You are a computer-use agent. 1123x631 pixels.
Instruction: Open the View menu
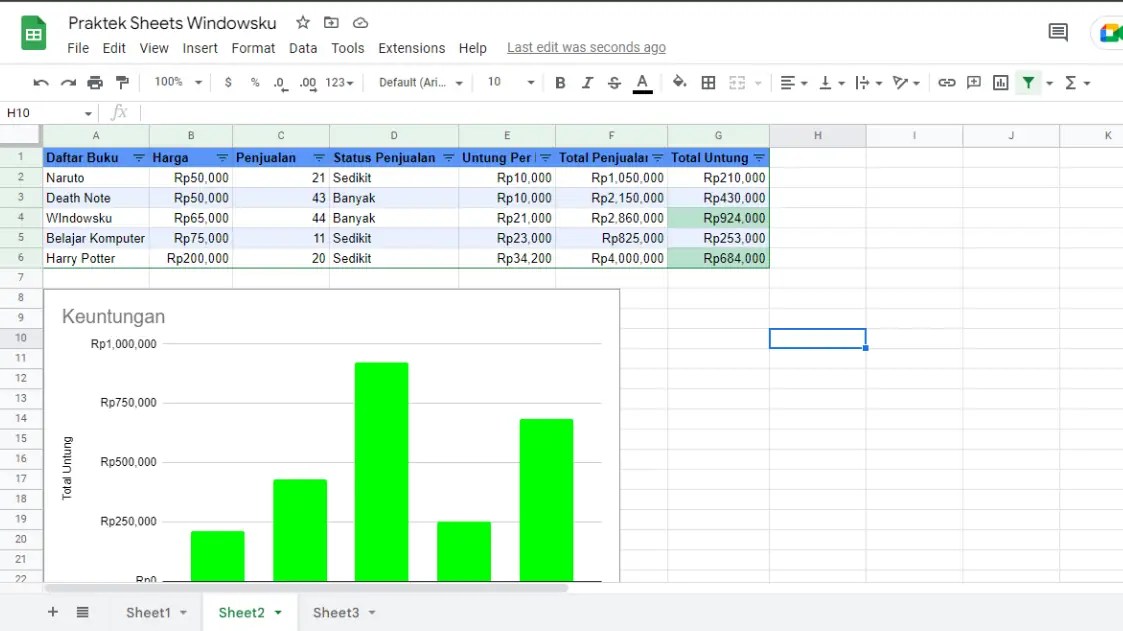154,48
